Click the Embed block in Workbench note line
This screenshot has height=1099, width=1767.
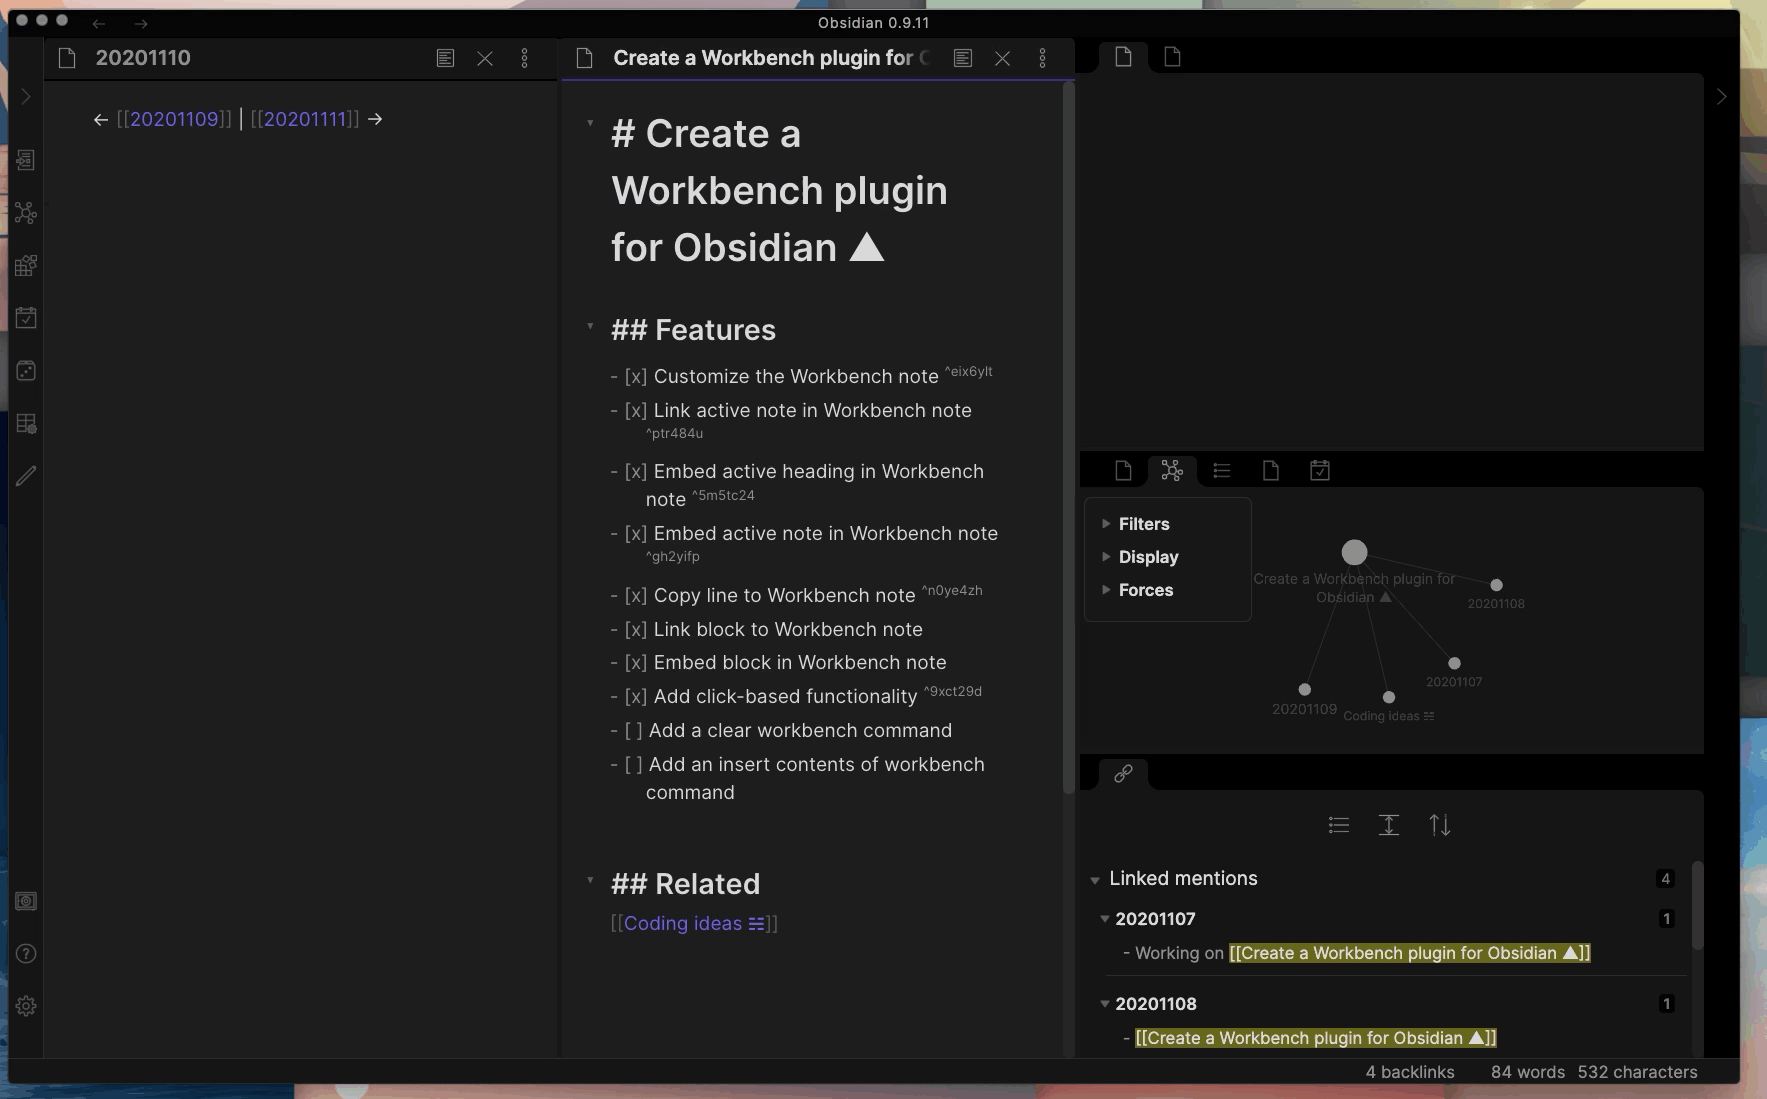778,662
